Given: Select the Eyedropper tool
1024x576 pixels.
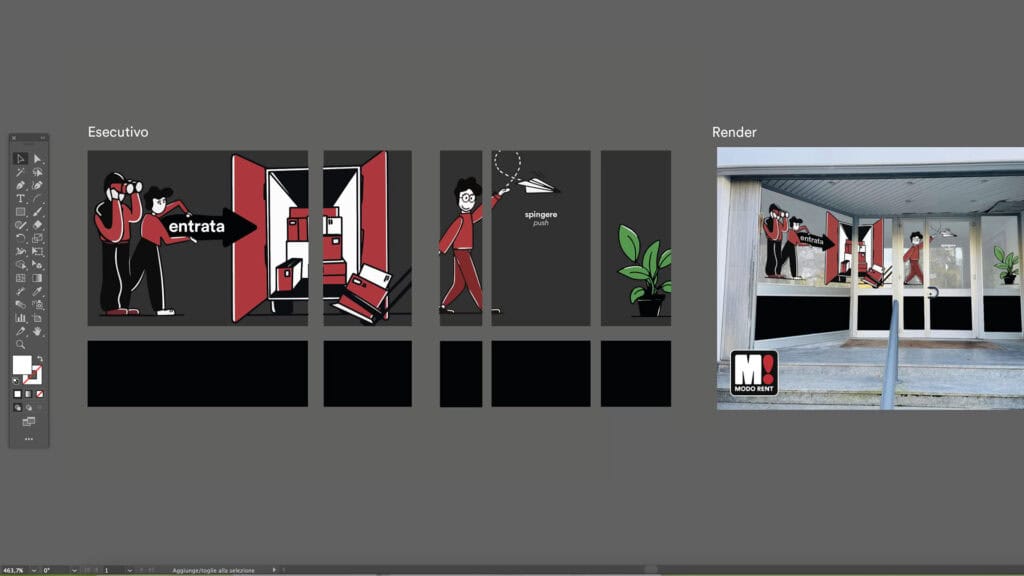Looking at the screenshot, I should (x=20, y=331).
